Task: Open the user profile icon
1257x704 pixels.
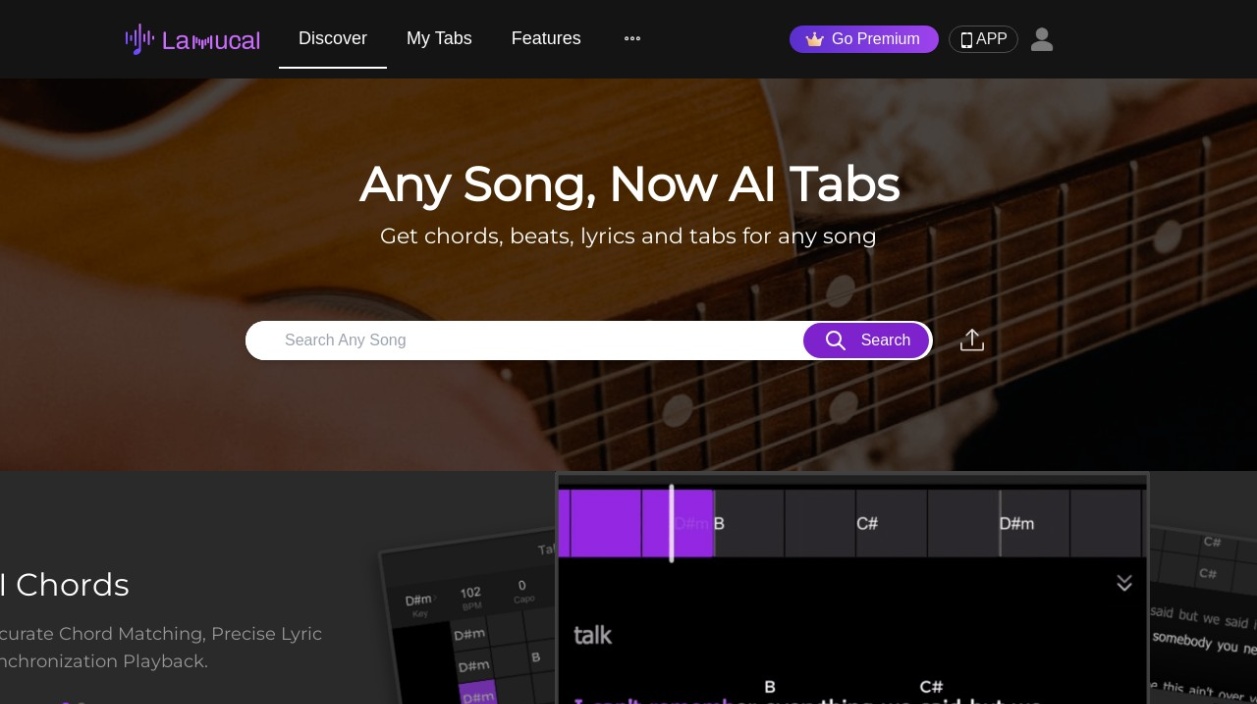Action: tap(1041, 39)
